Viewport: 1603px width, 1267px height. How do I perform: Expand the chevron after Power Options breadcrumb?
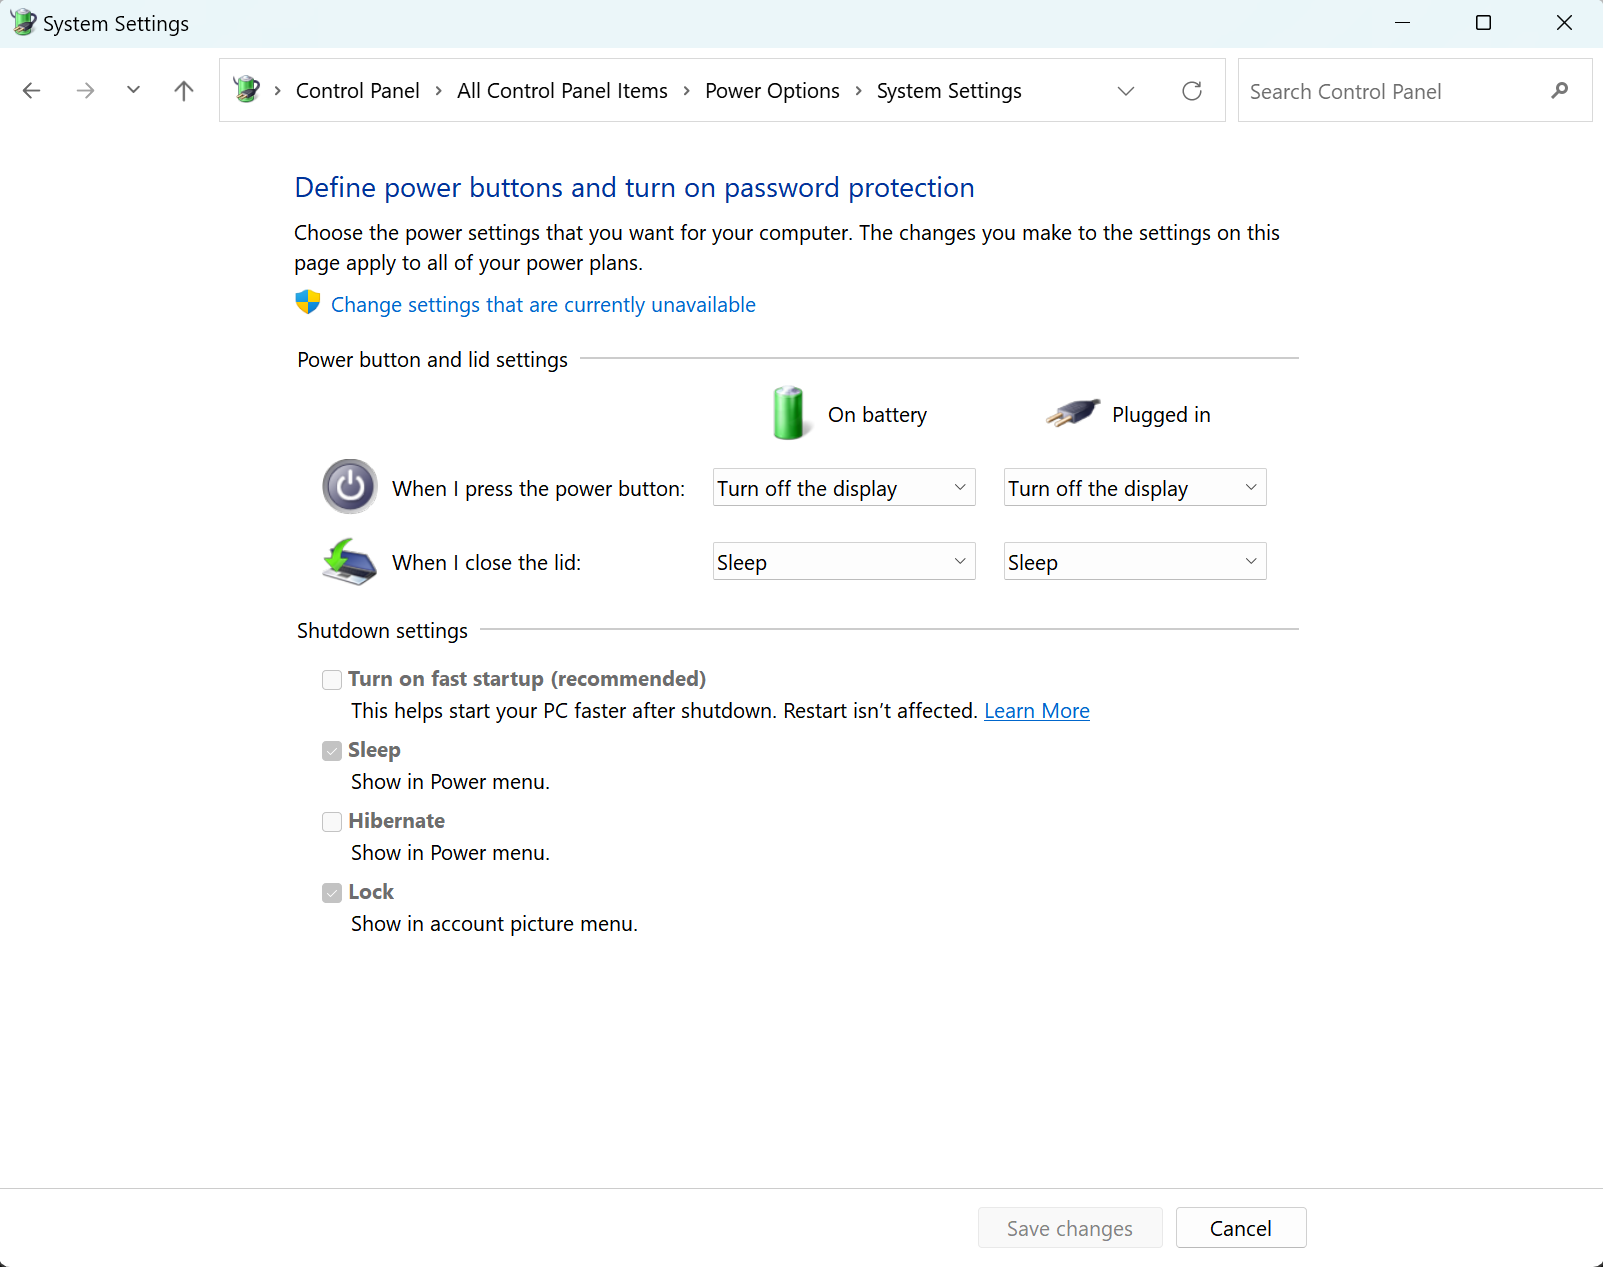coord(858,91)
